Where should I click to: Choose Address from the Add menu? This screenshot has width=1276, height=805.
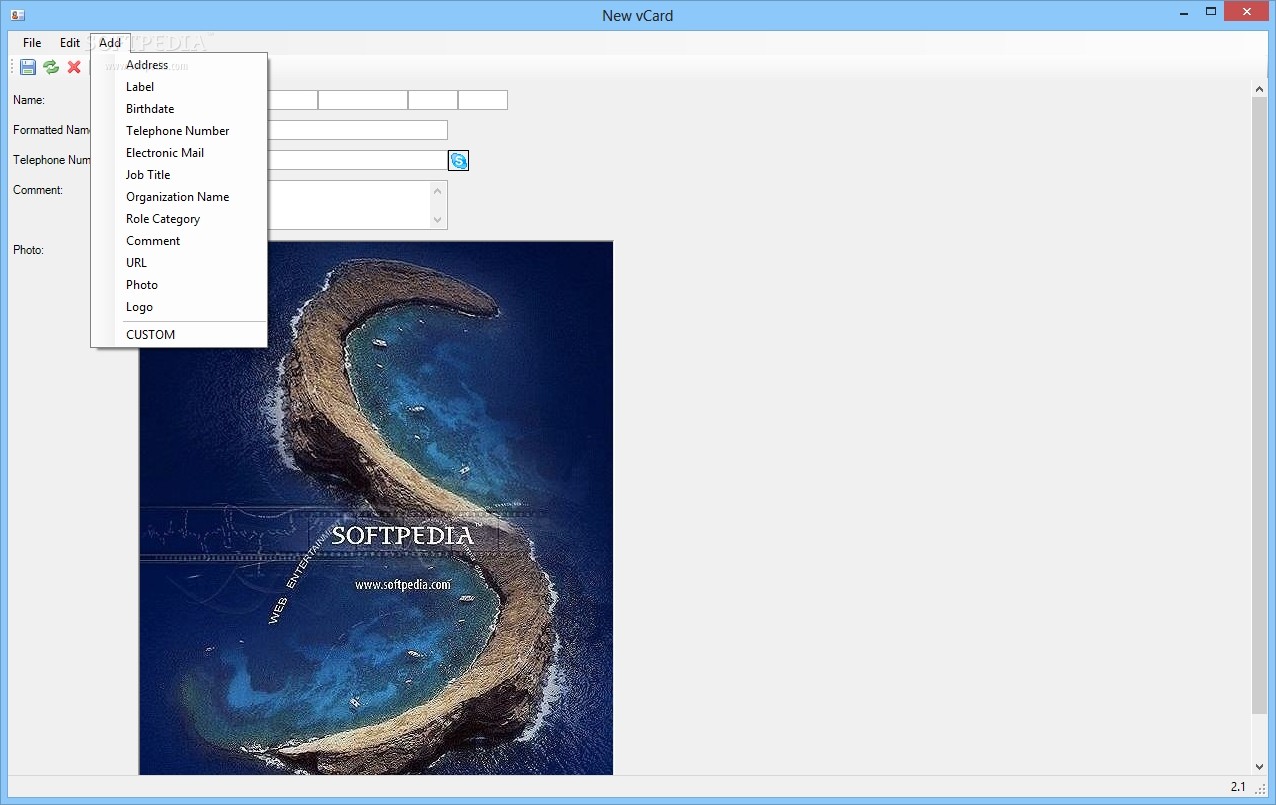pos(179,65)
